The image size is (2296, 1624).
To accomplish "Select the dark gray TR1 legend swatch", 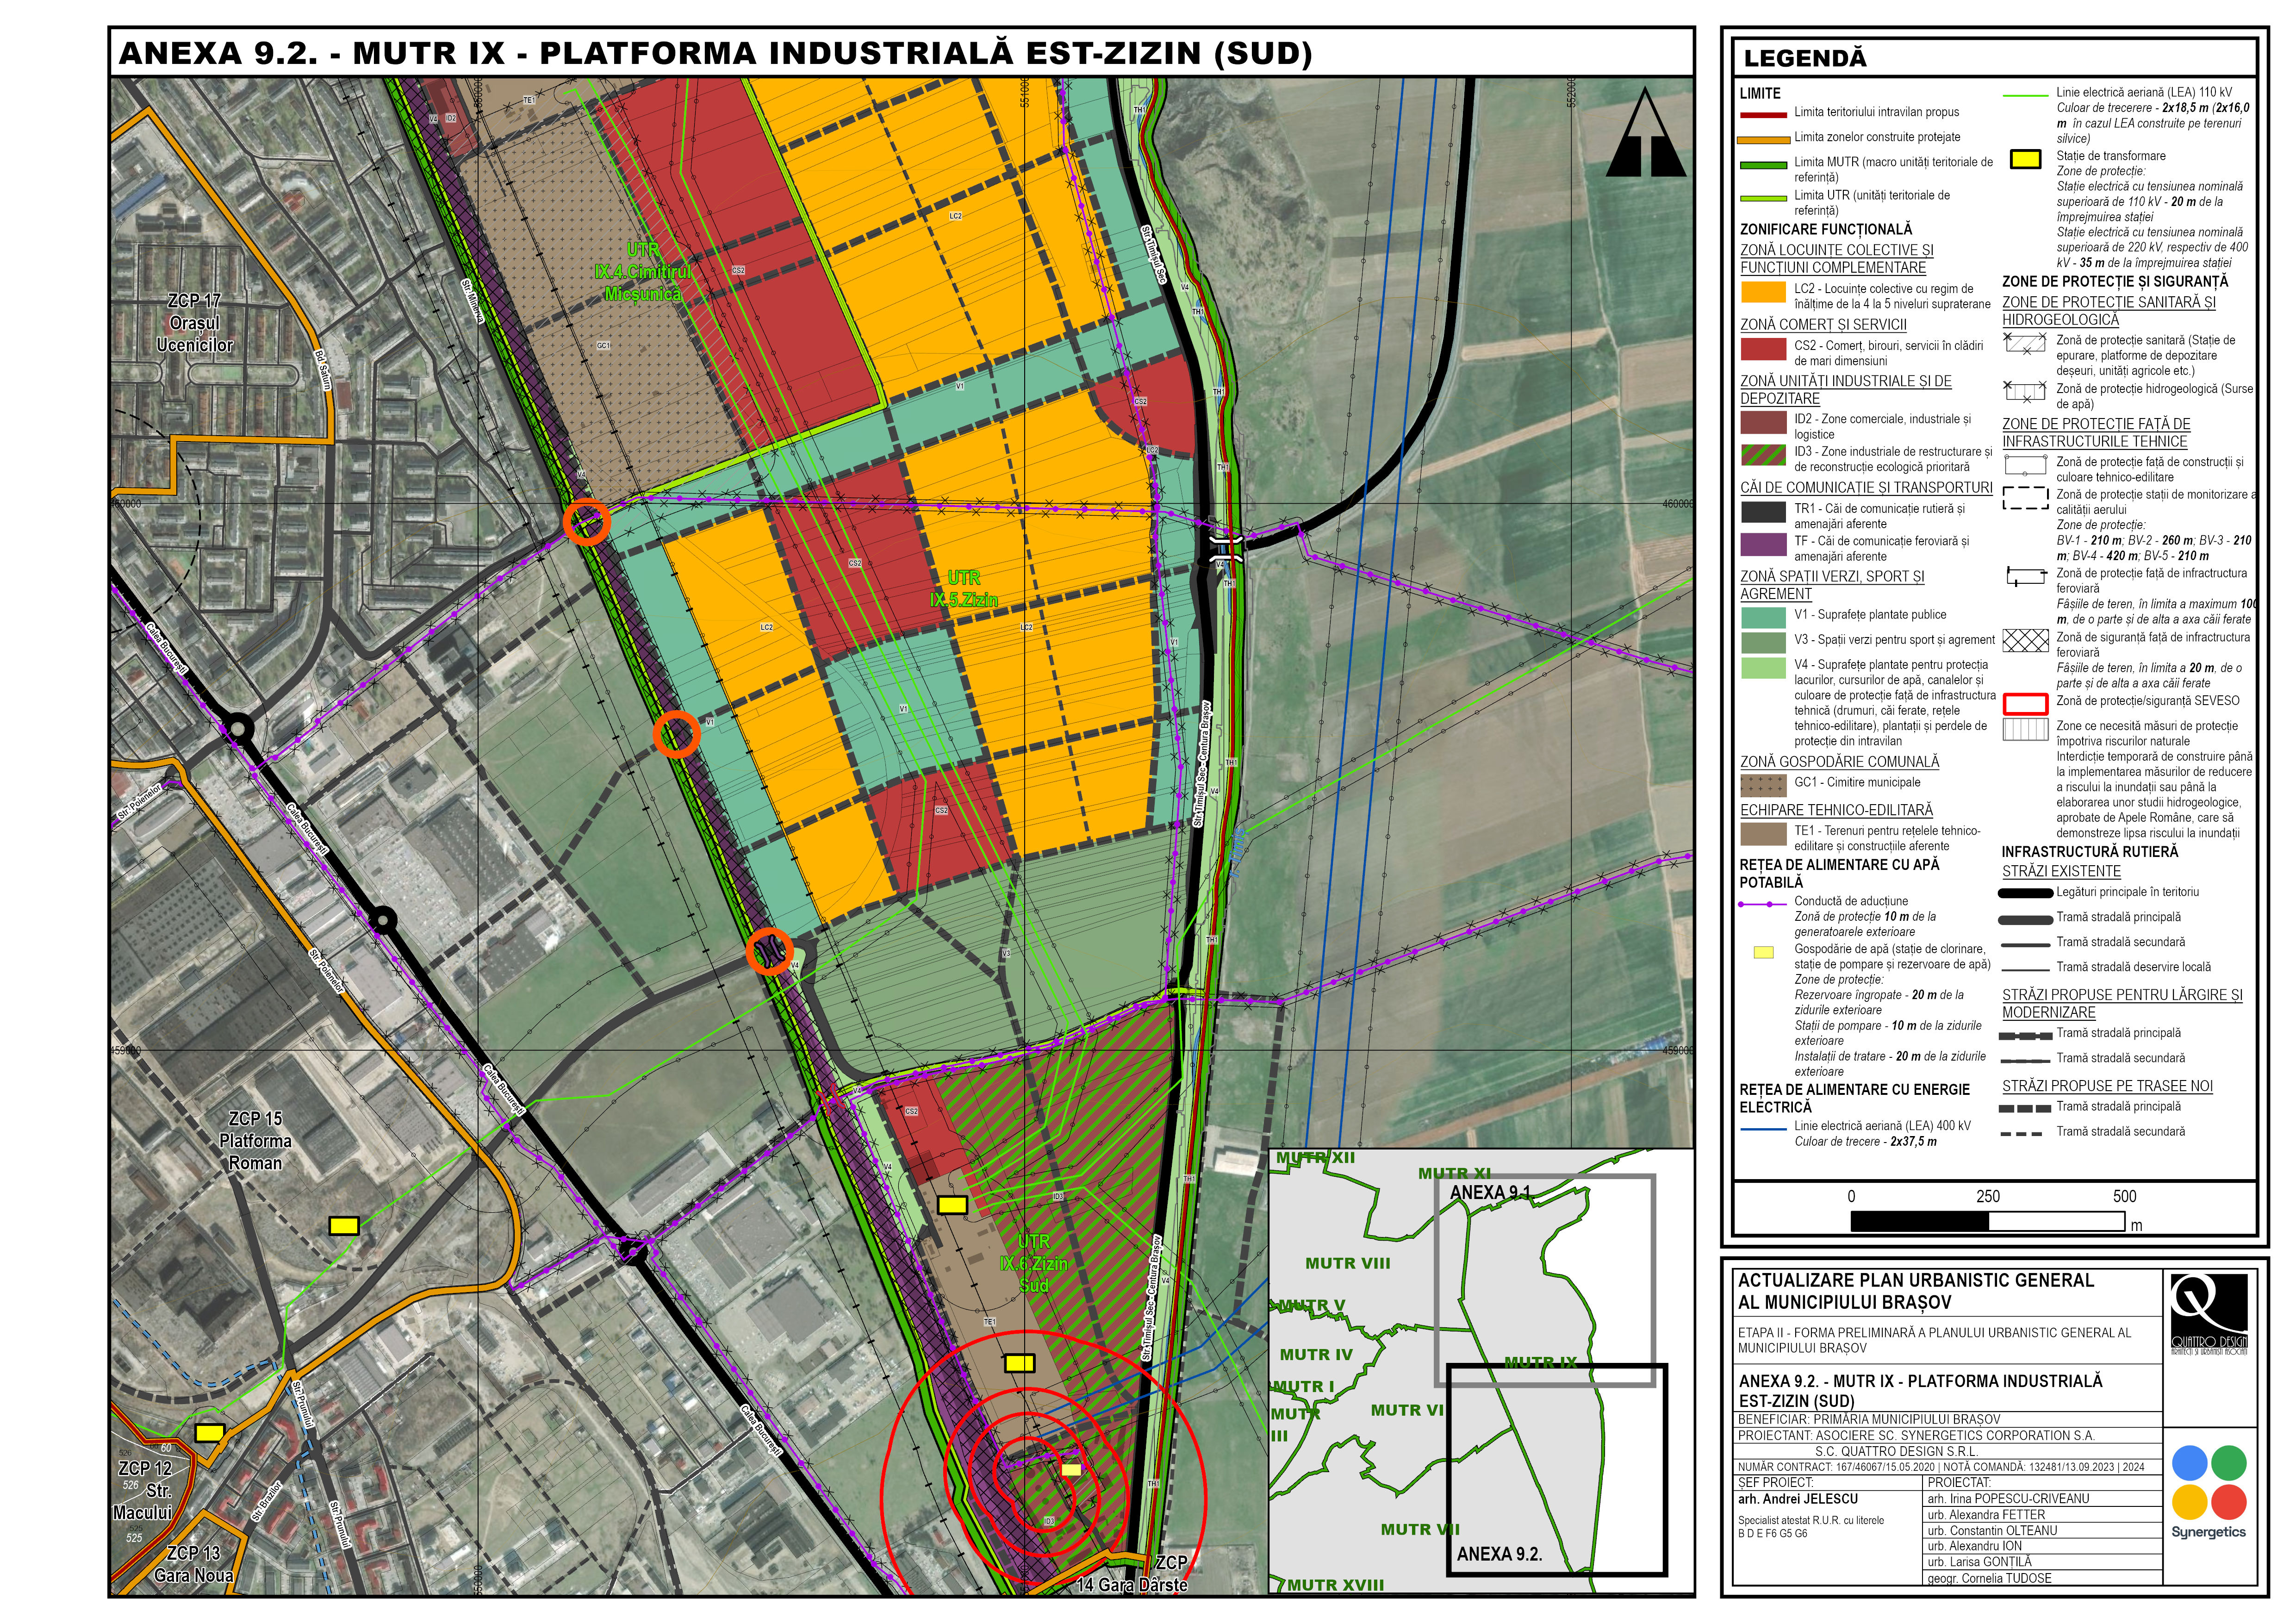I will coord(1762,512).
